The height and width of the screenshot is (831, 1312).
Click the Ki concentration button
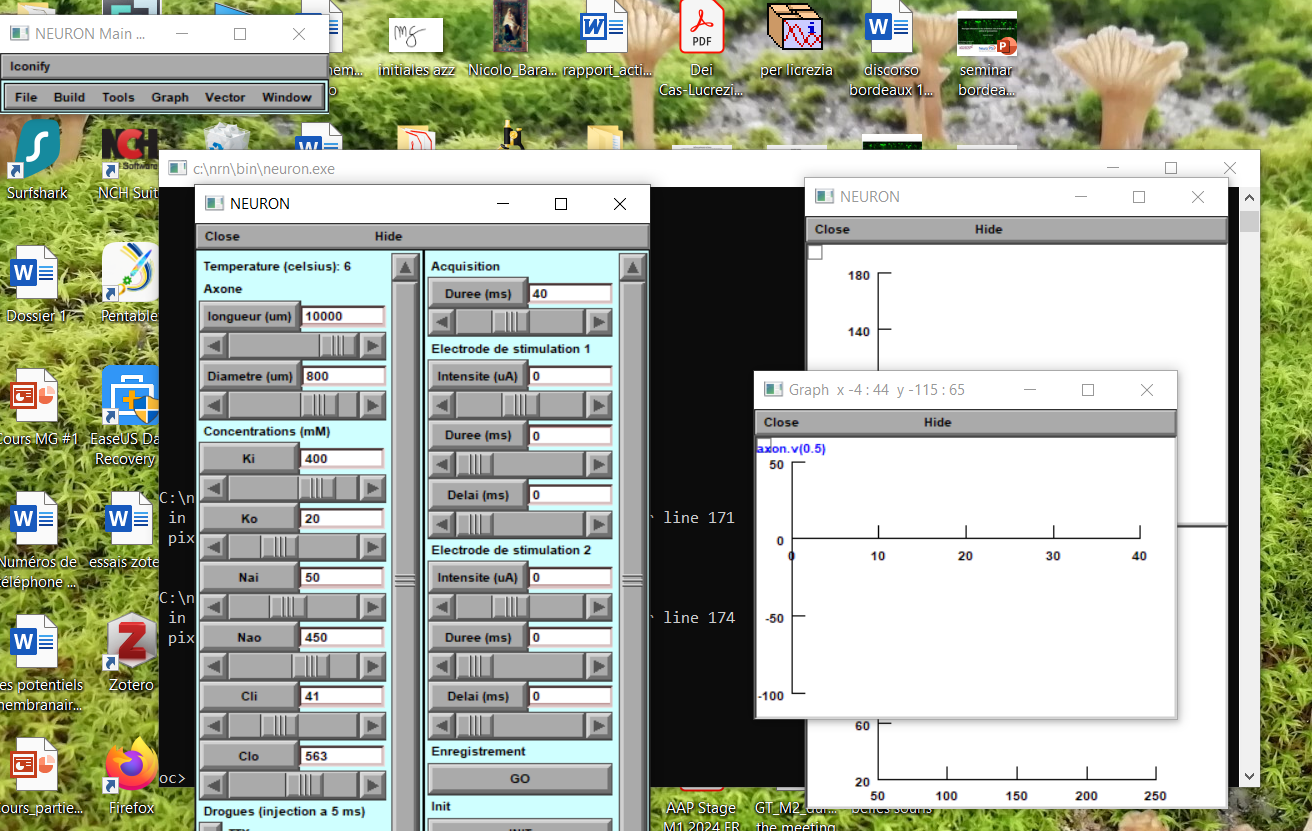coord(249,459)
